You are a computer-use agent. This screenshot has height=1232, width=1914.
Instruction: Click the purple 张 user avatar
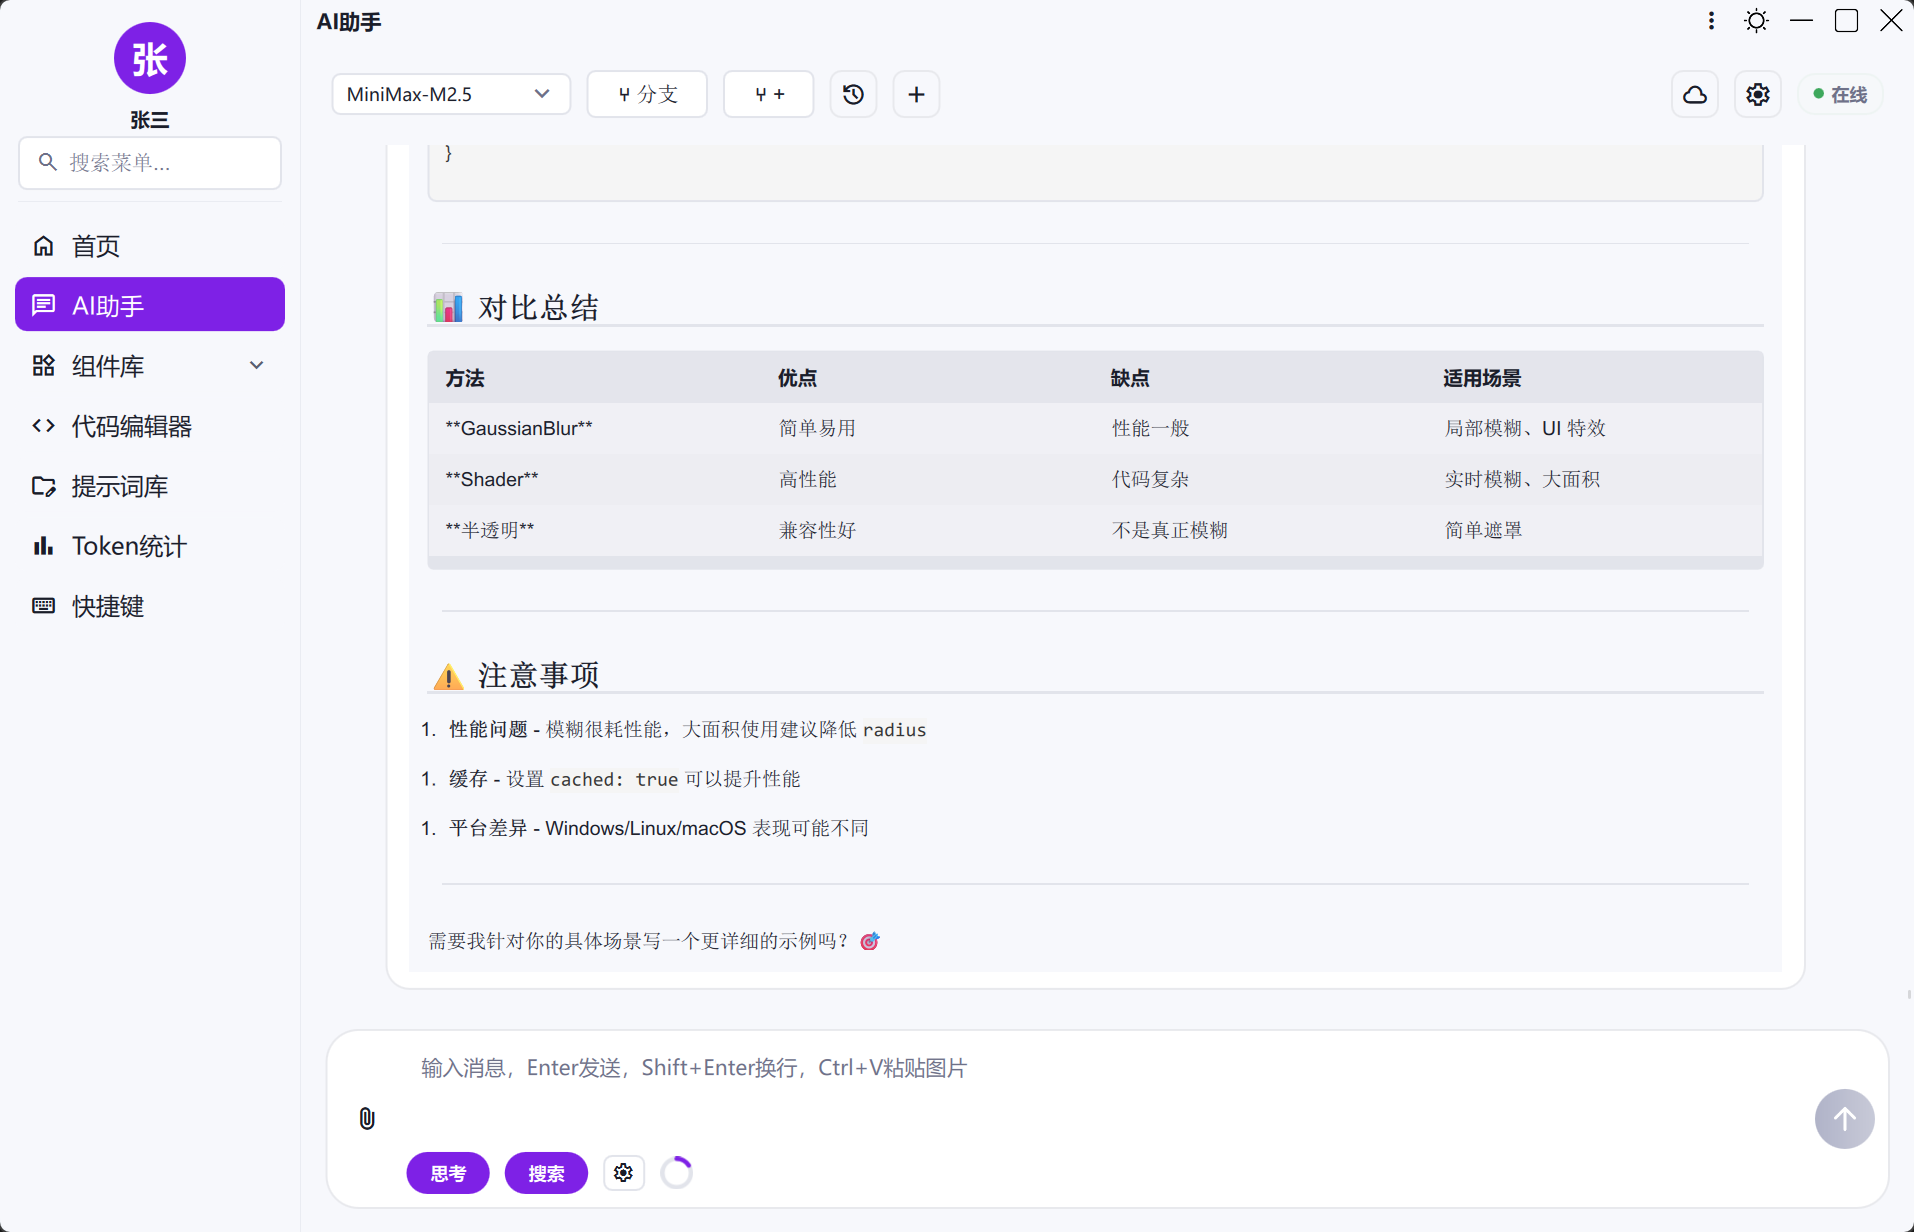click(150, 58)
